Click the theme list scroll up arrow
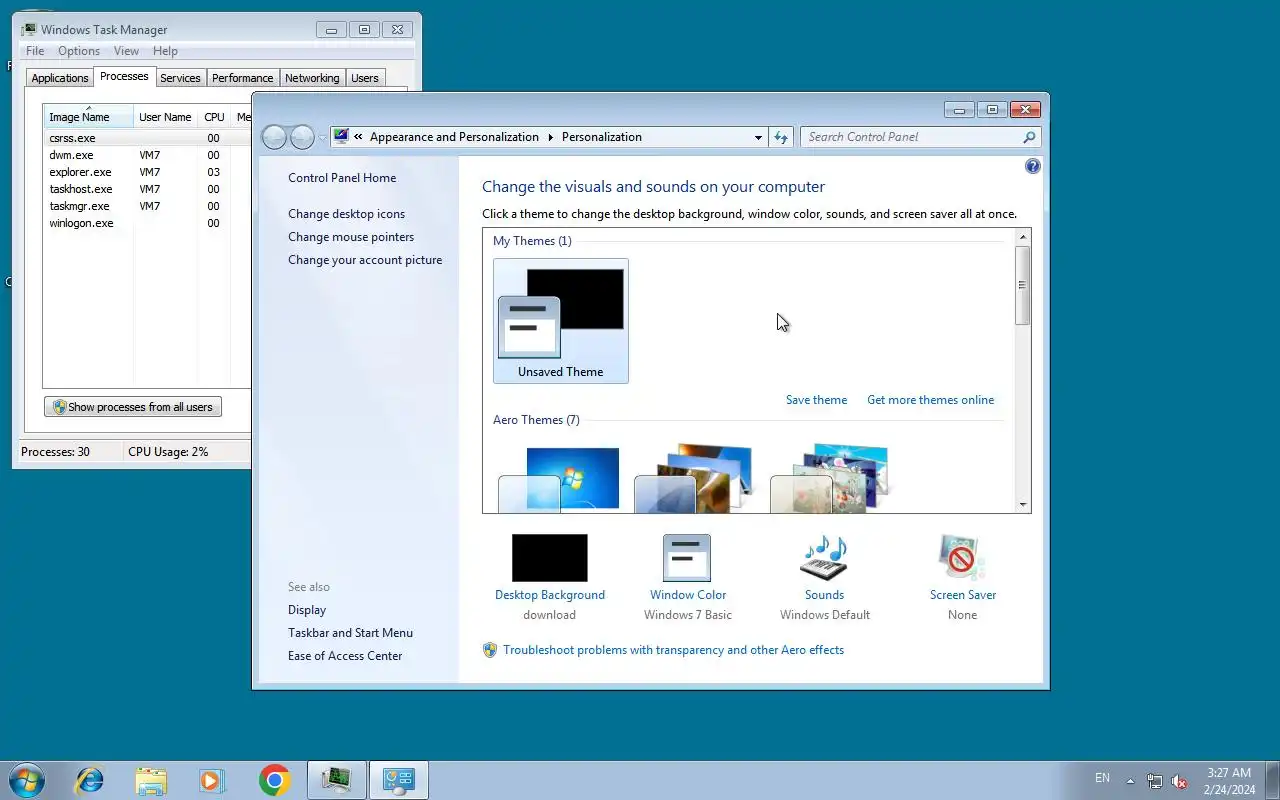Screen dimensions: 1280x800 [x=1022, y=237]
